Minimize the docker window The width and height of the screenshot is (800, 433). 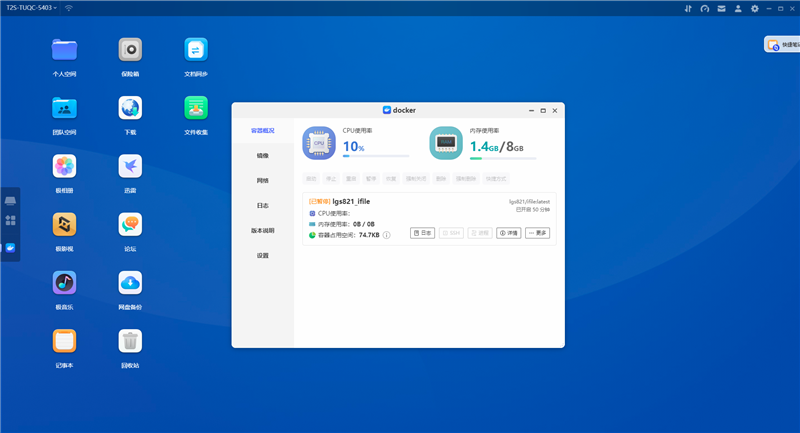click(x=531, y=111)
